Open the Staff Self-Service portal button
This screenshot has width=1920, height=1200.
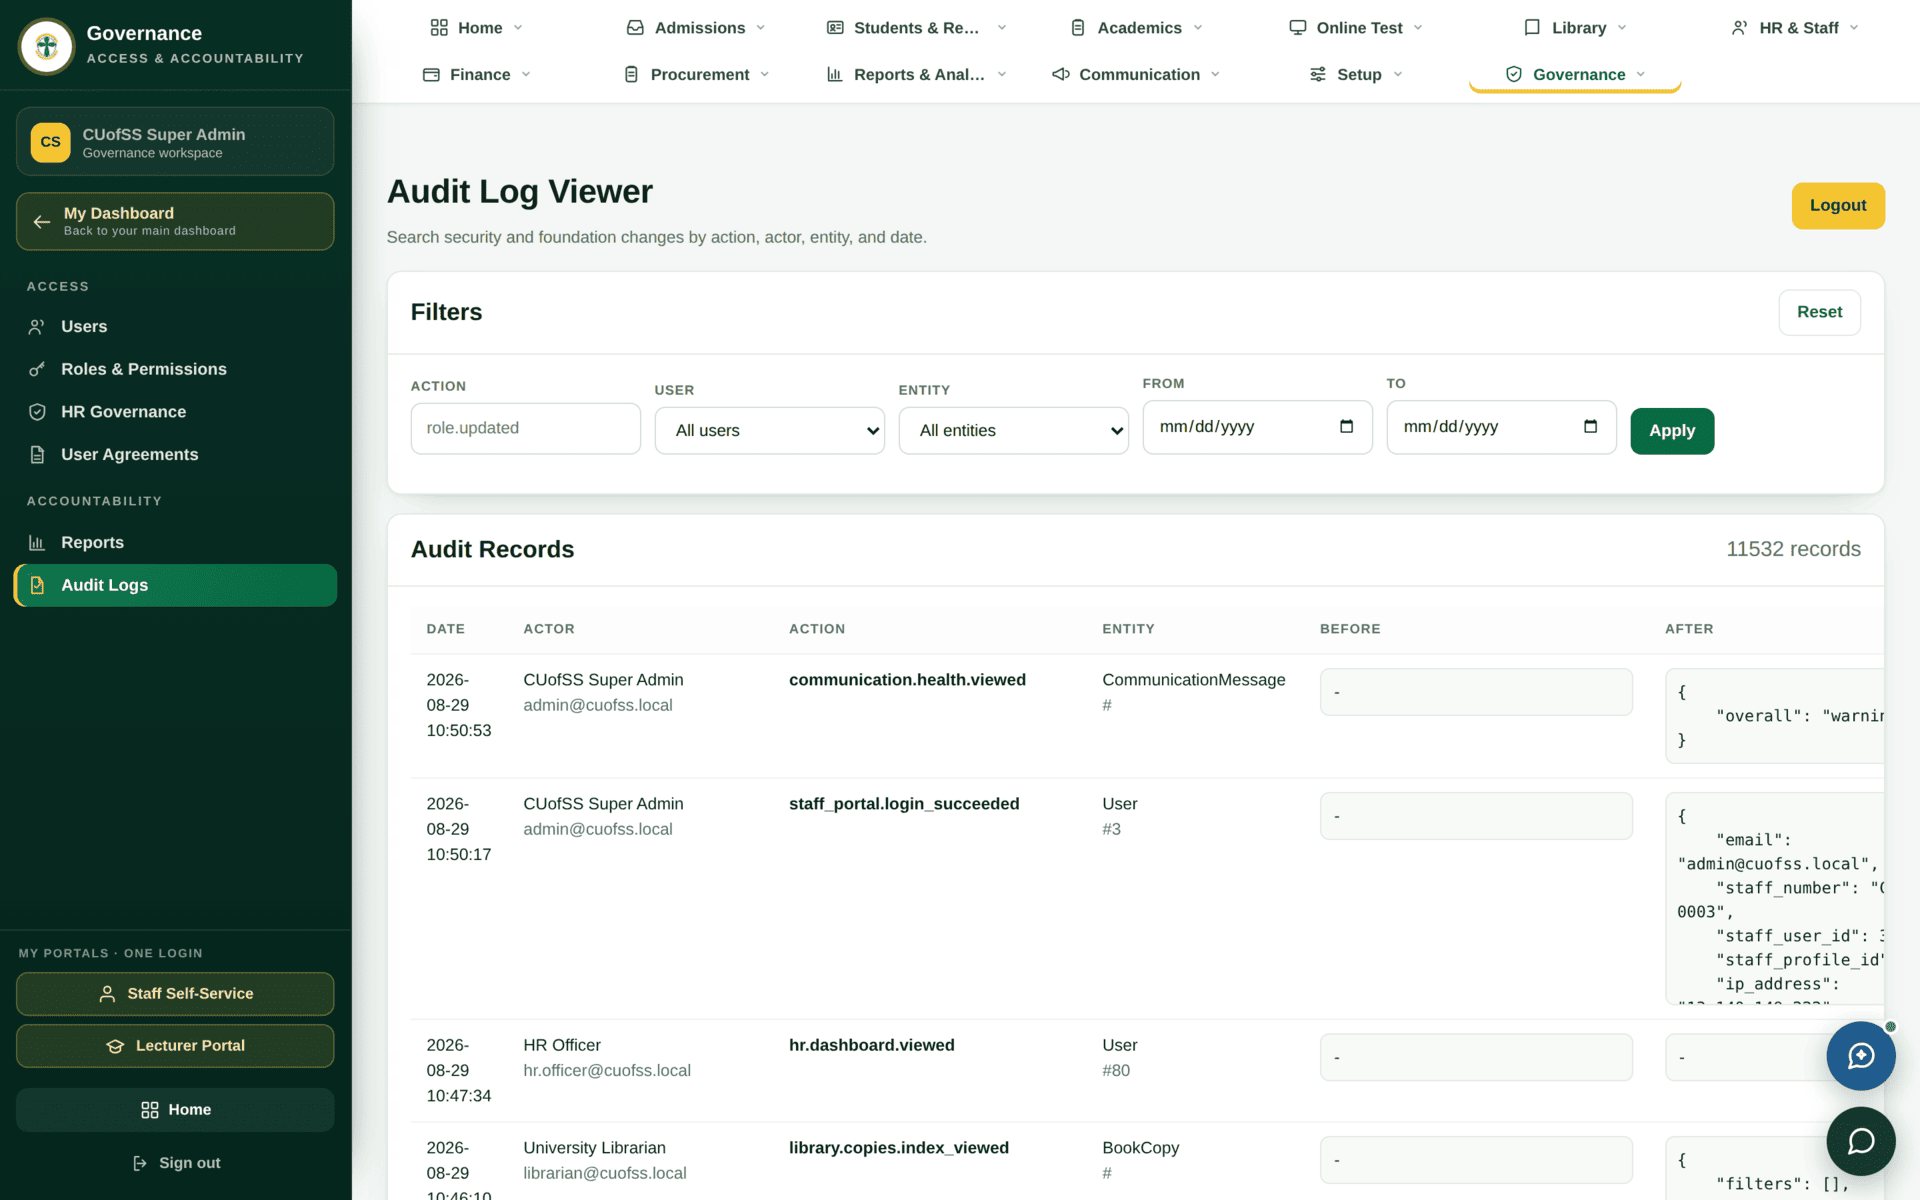click(175, 994)
